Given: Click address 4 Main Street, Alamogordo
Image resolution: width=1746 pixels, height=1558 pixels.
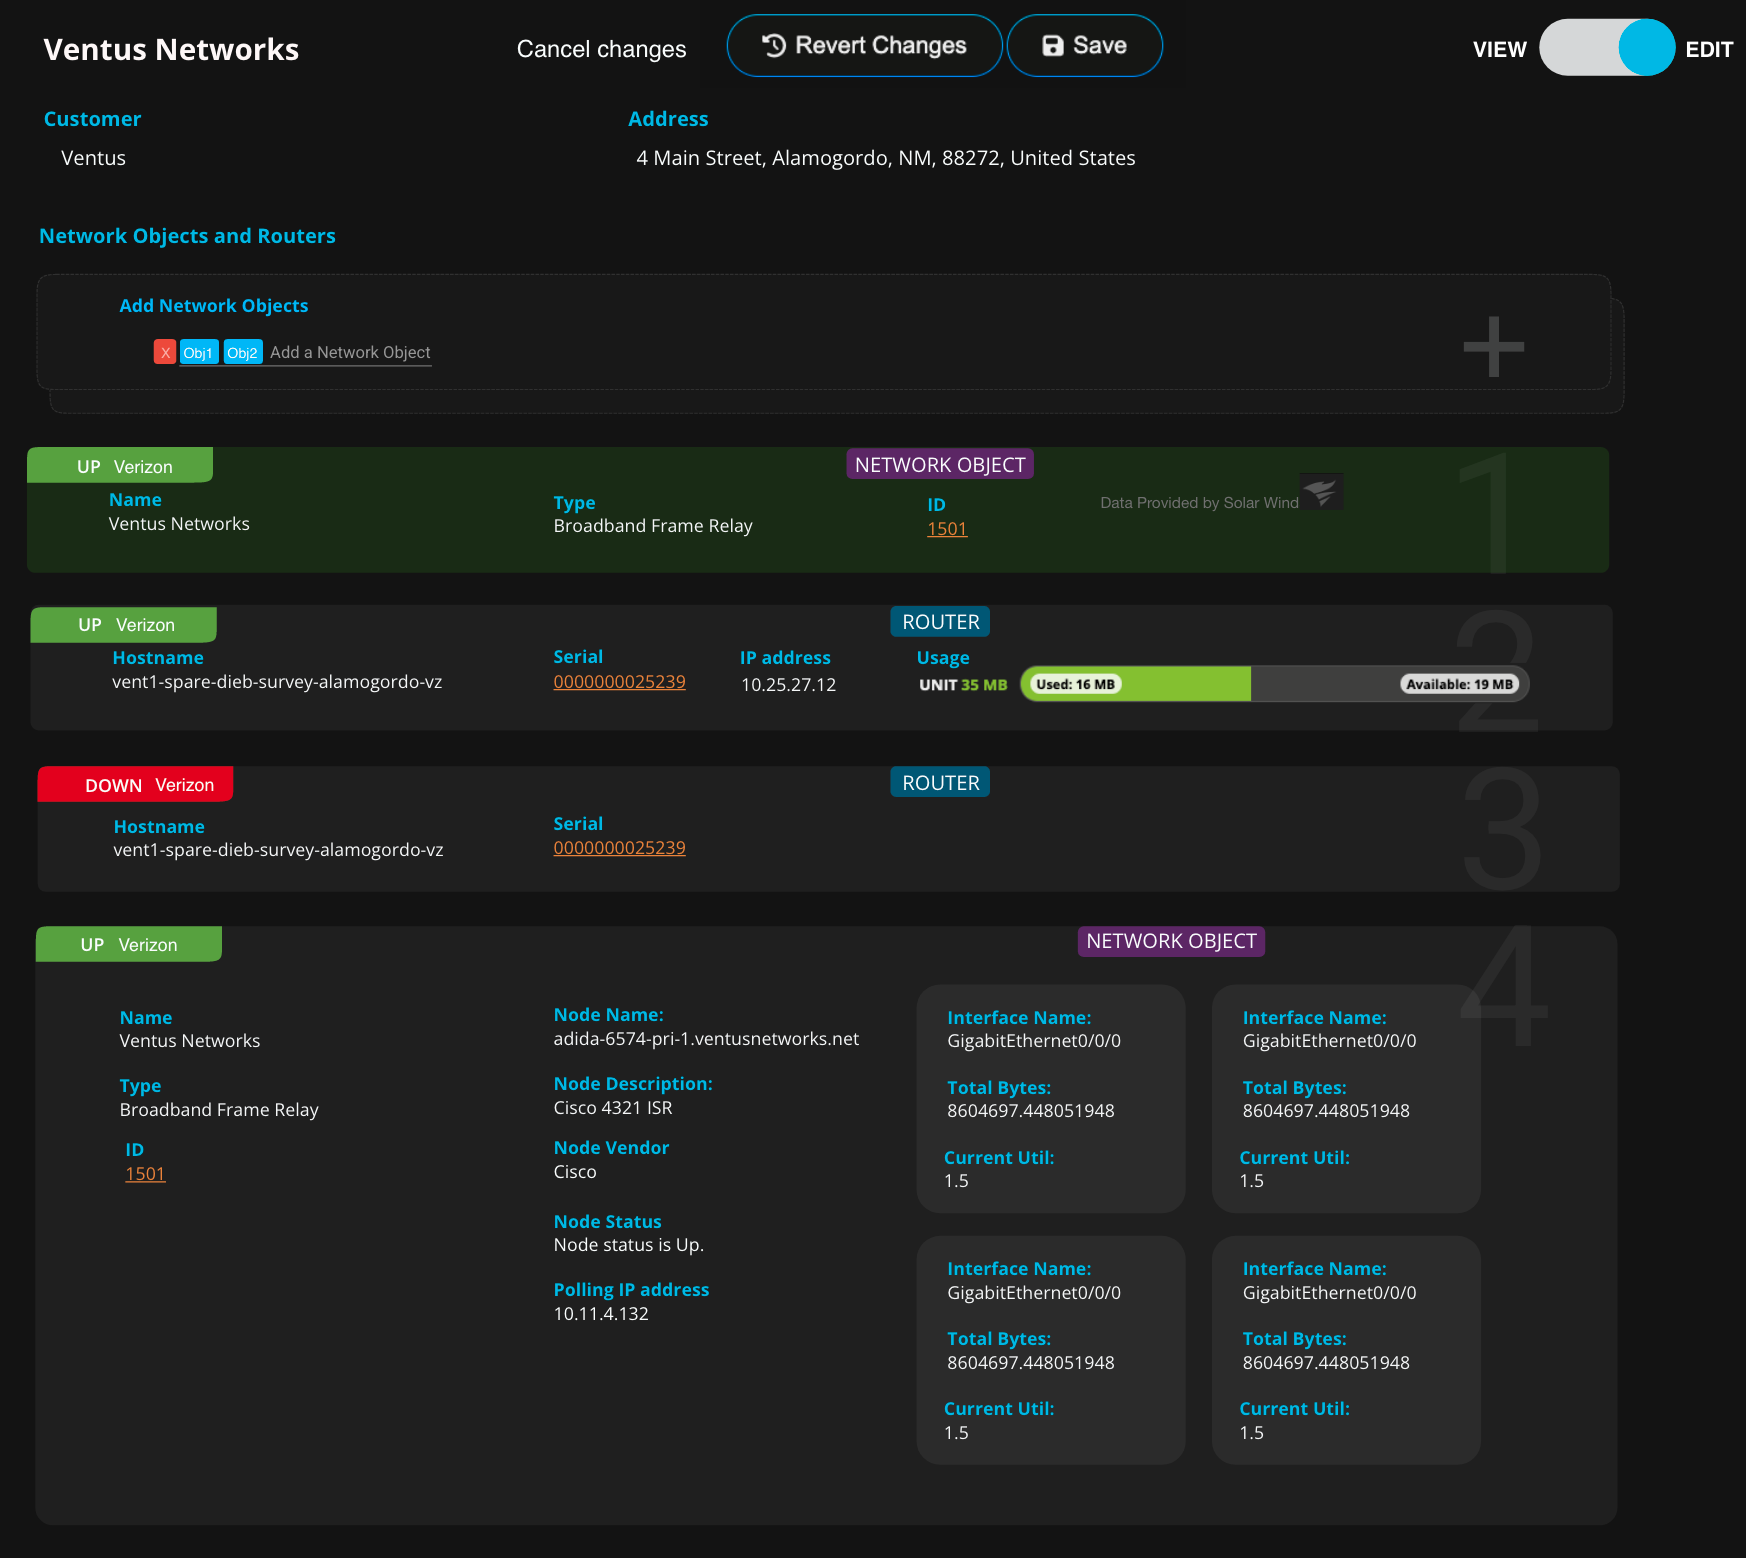Looking at the screenshot, I should pos(885,158).
